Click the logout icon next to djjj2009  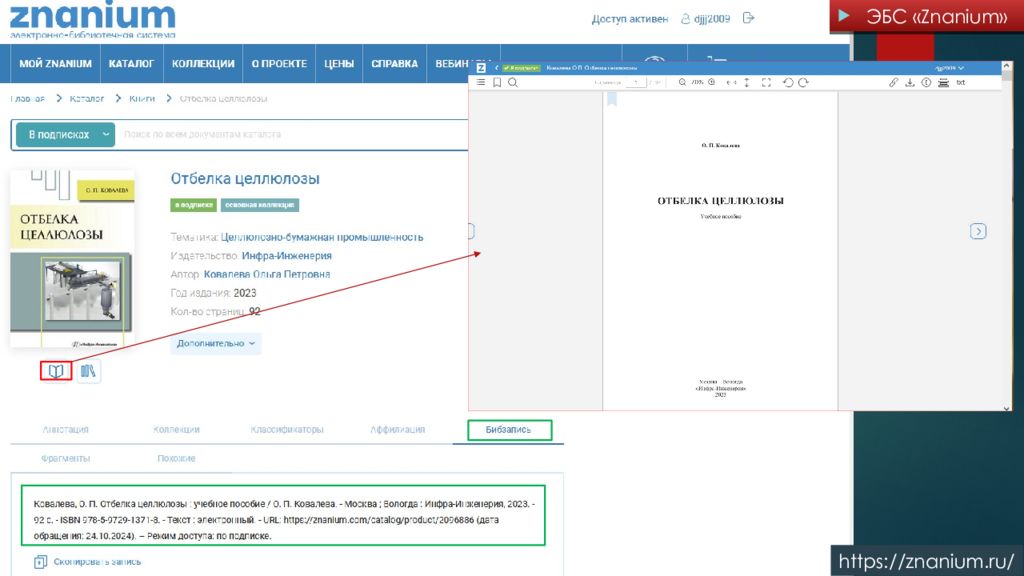[748, 18]
